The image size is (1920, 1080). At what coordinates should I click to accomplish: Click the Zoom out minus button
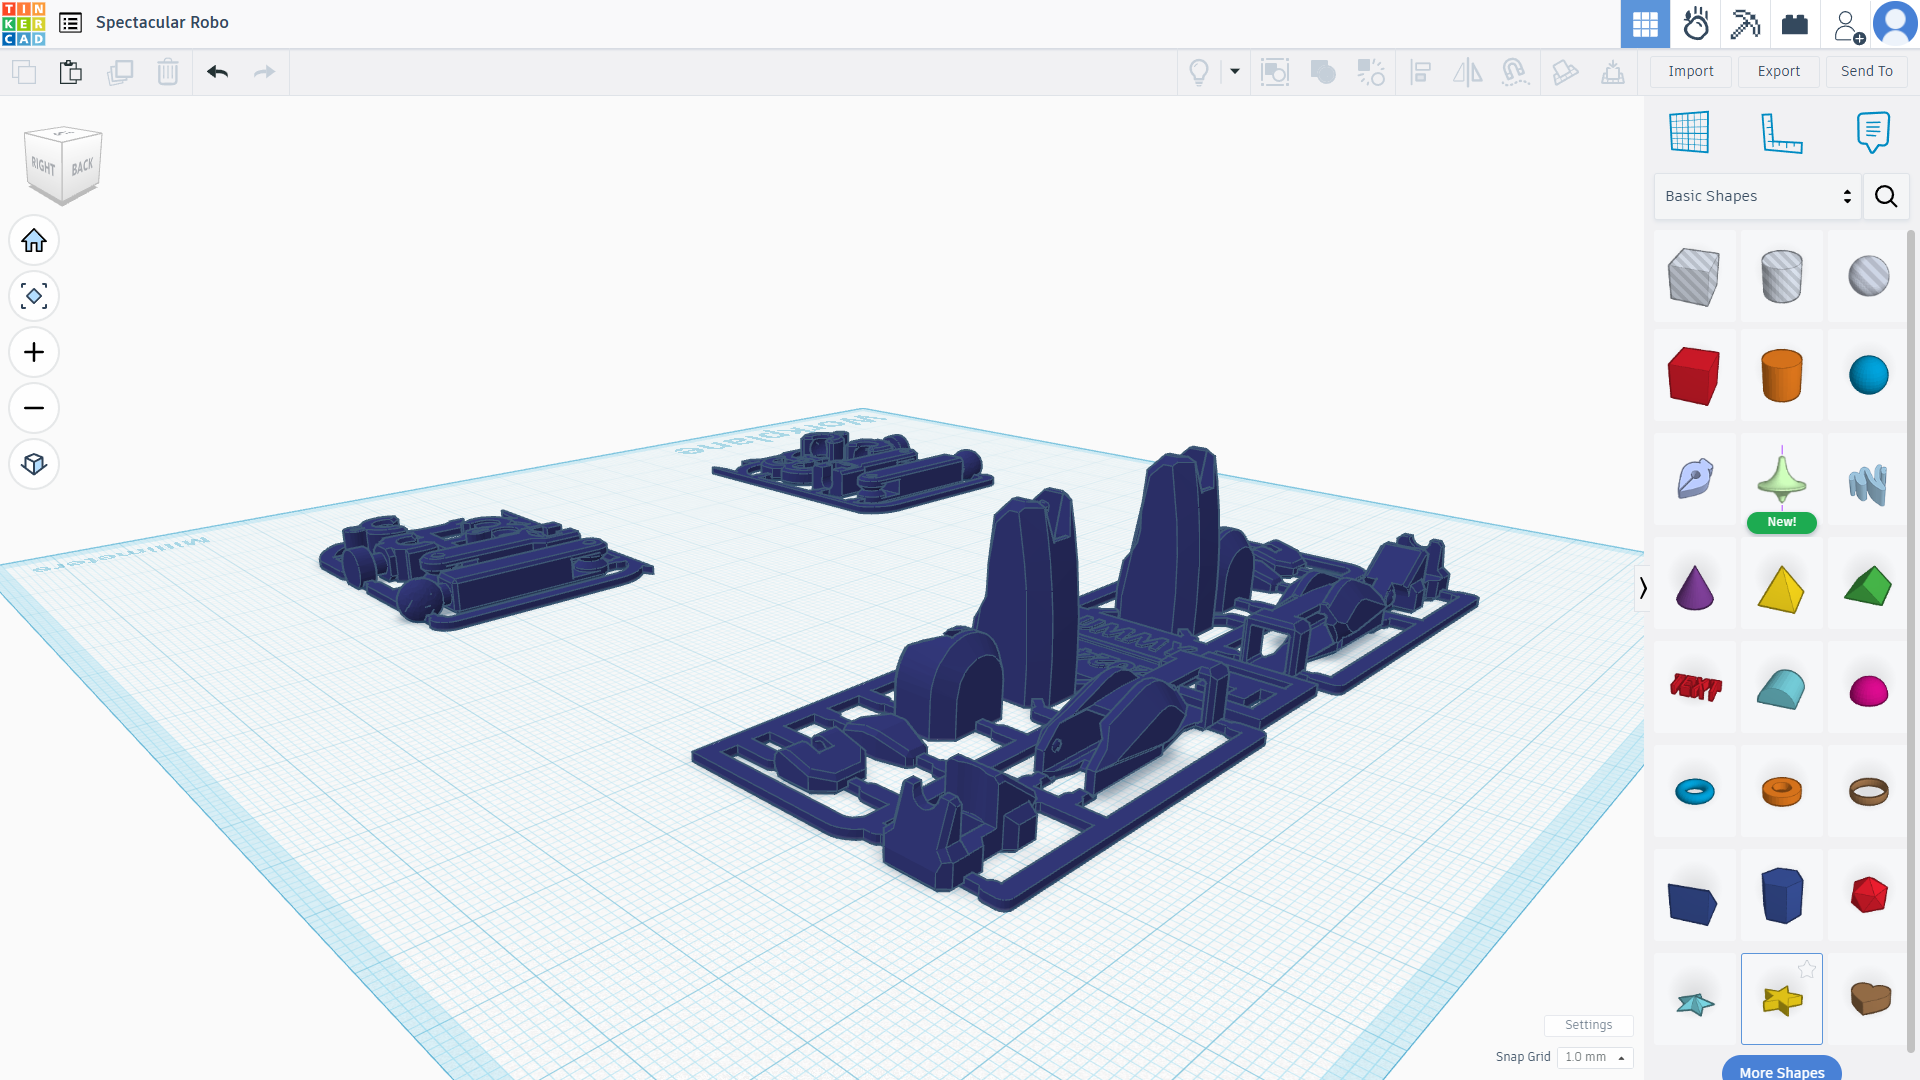coord(34,409)
